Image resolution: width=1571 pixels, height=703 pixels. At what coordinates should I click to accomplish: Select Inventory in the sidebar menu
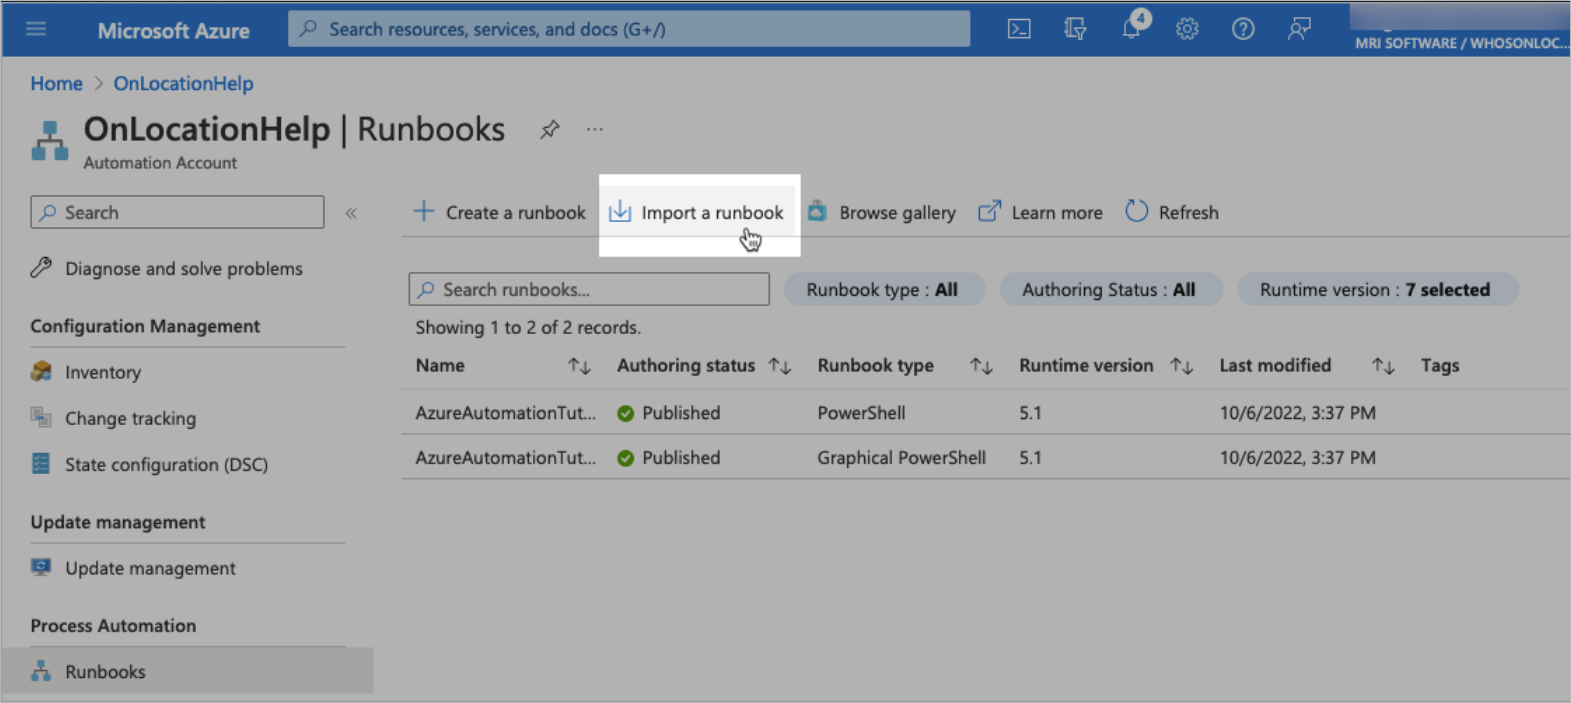point(102,372)
